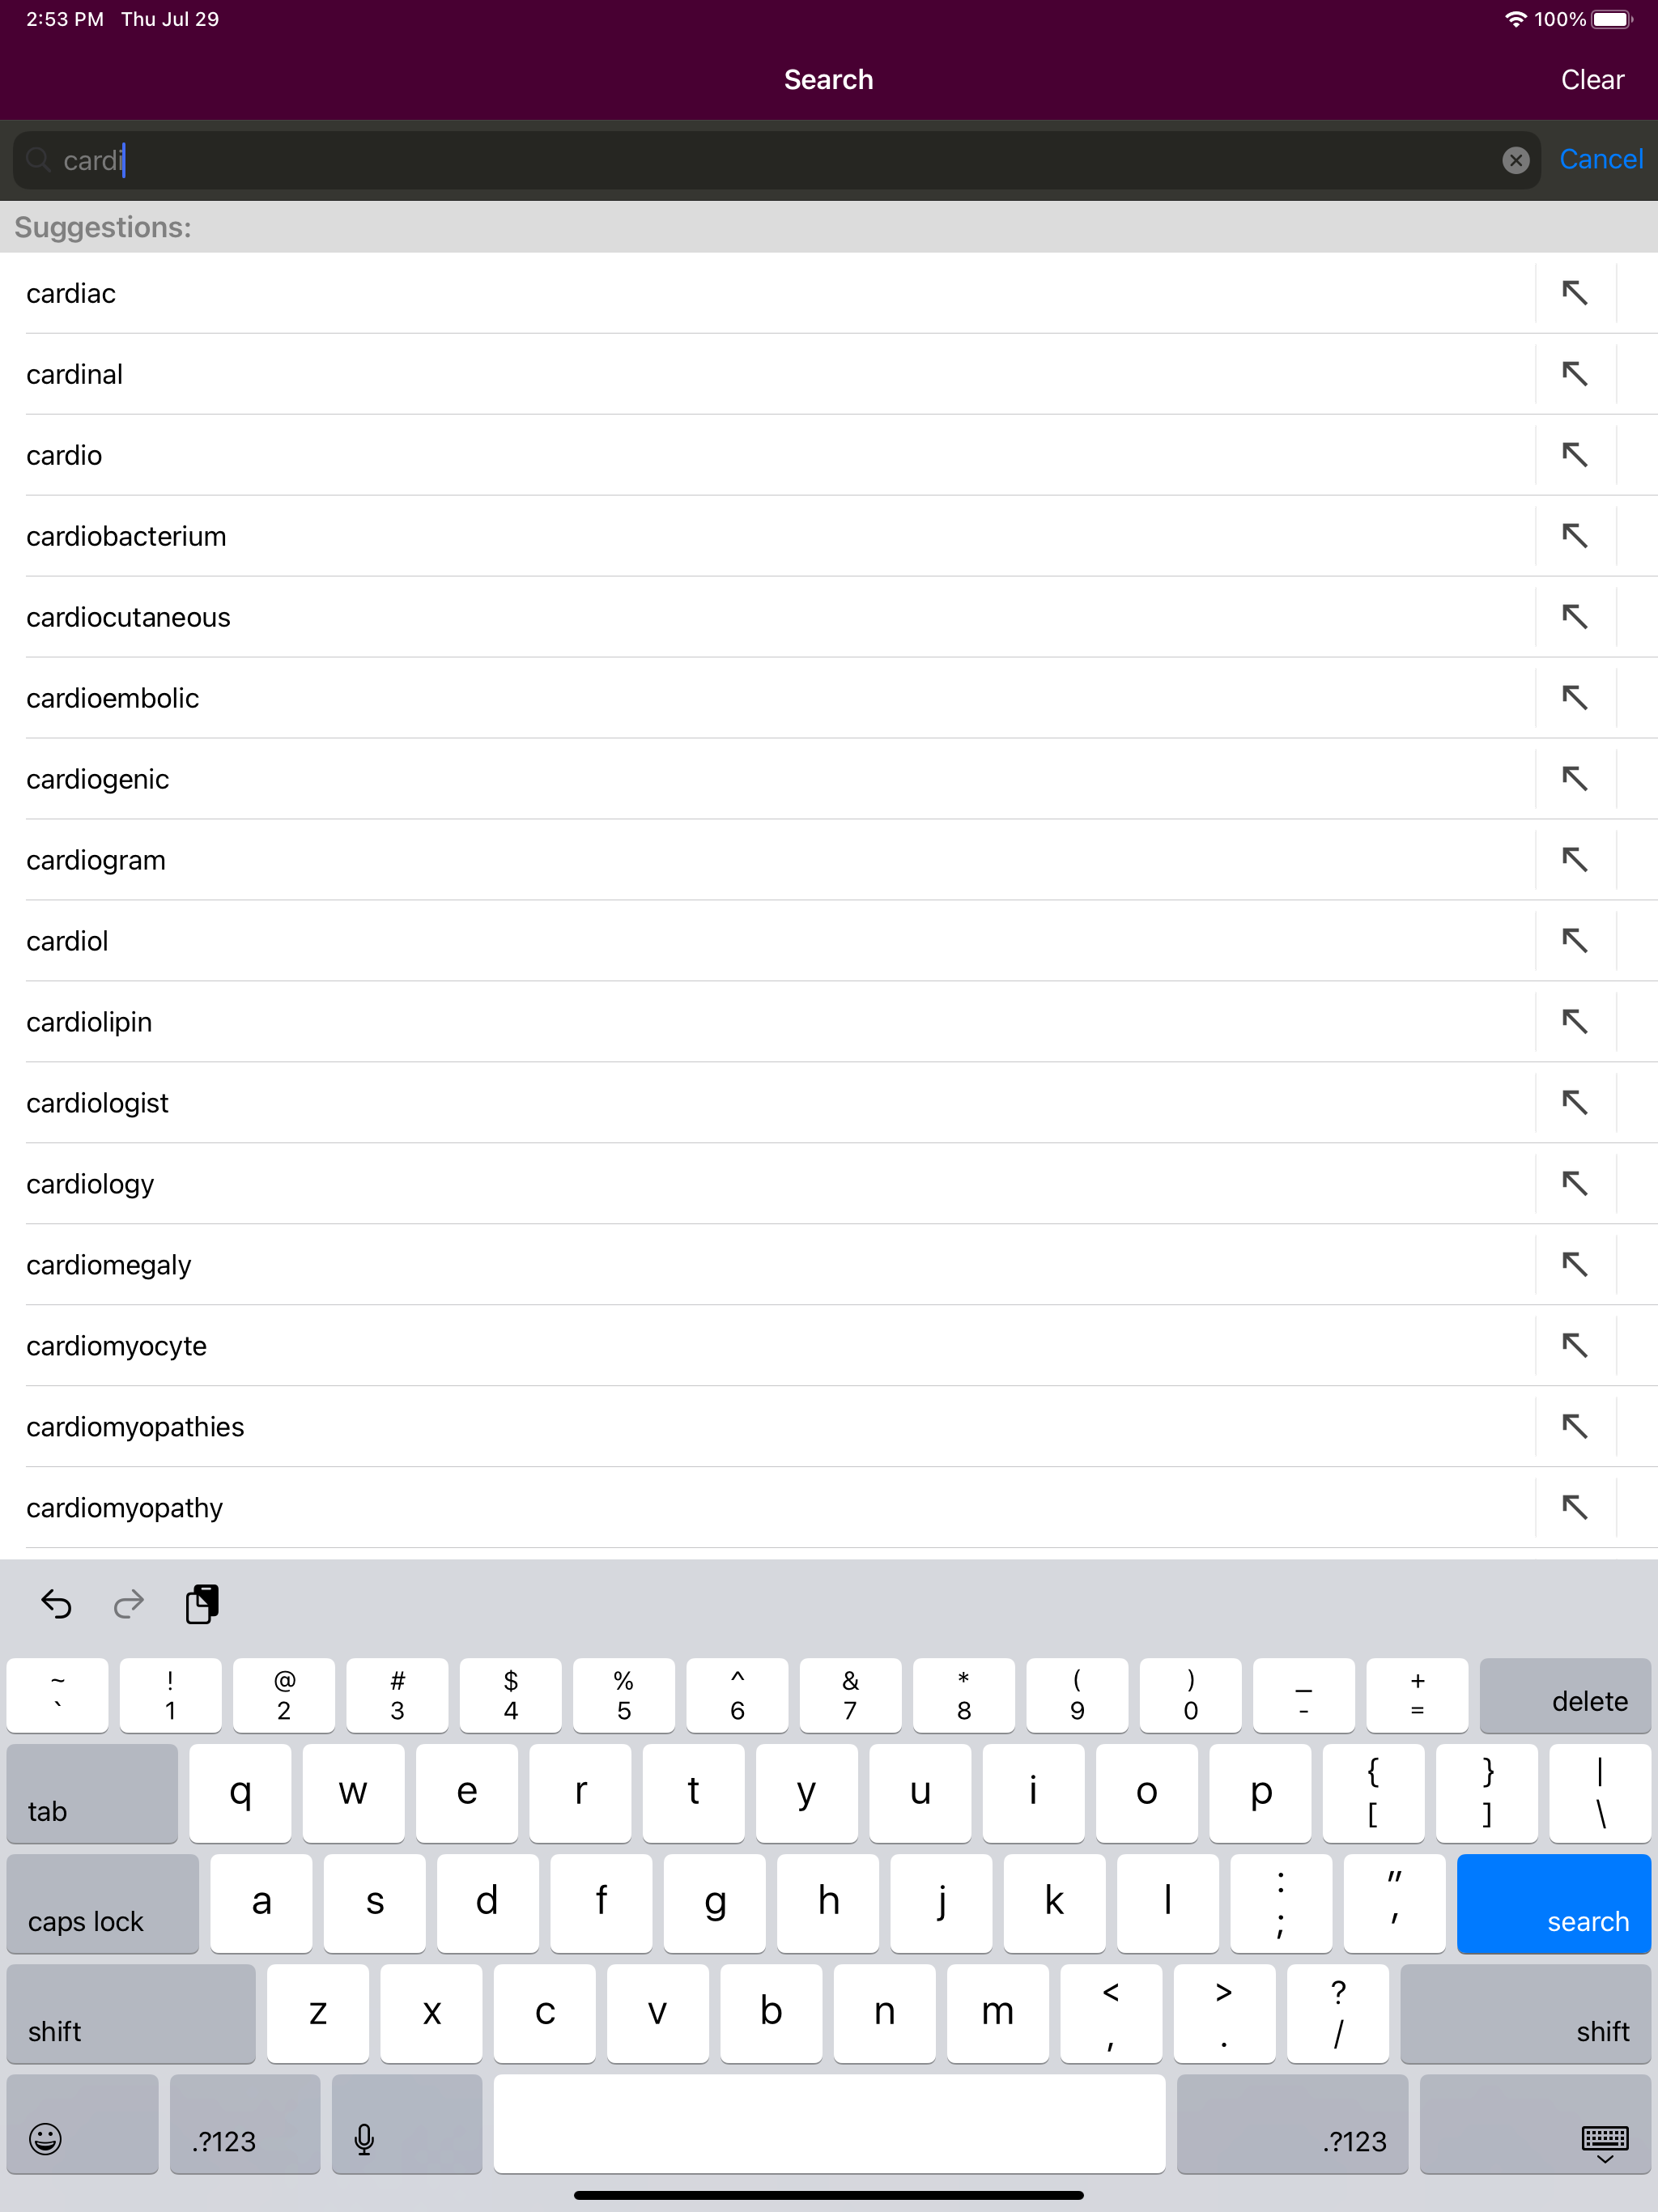Viewport: 1658px width, 2212px height.
Task: Open the emoji keyboard
Action: 46,2140
